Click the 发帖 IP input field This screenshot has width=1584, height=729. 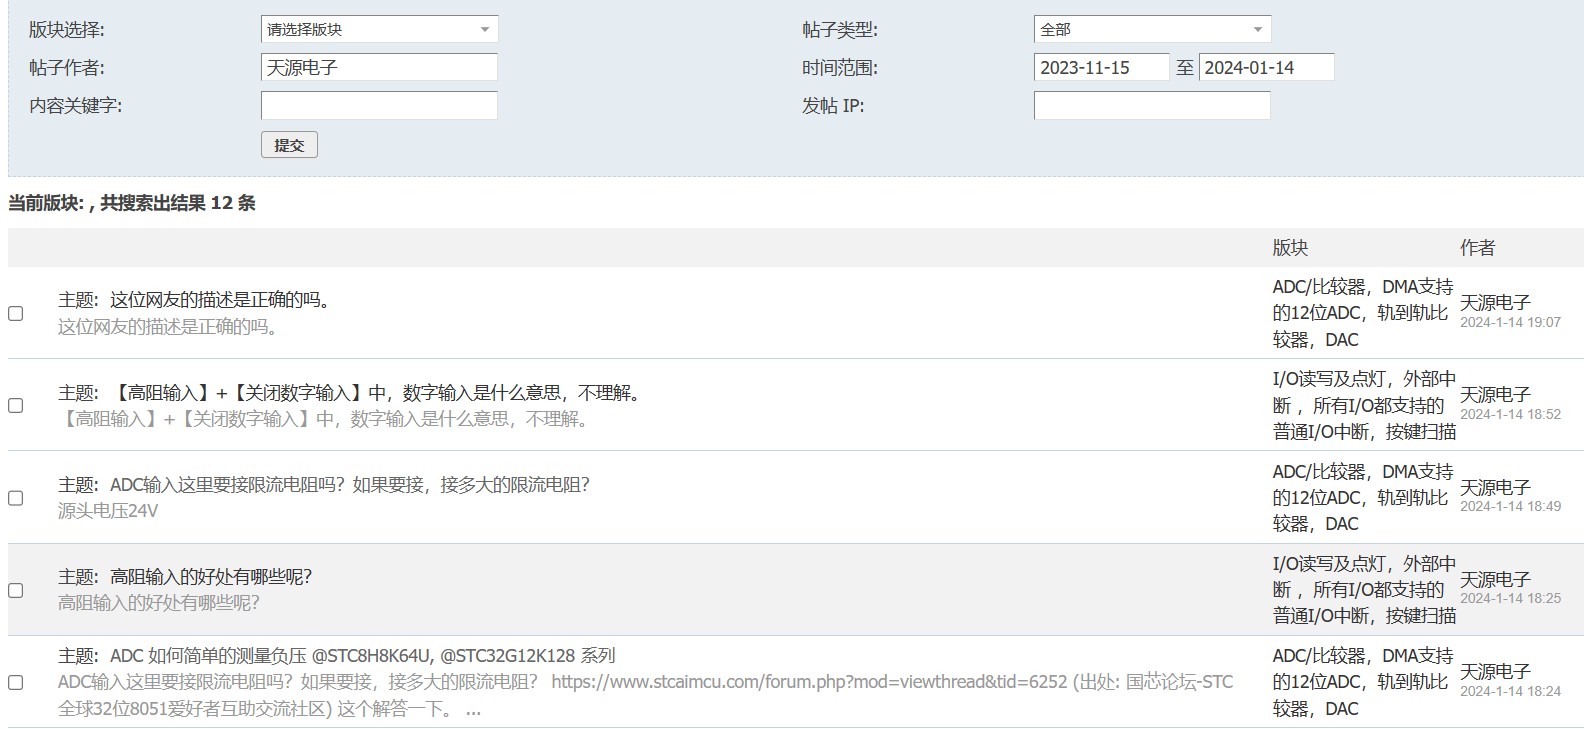[1152, 105]
